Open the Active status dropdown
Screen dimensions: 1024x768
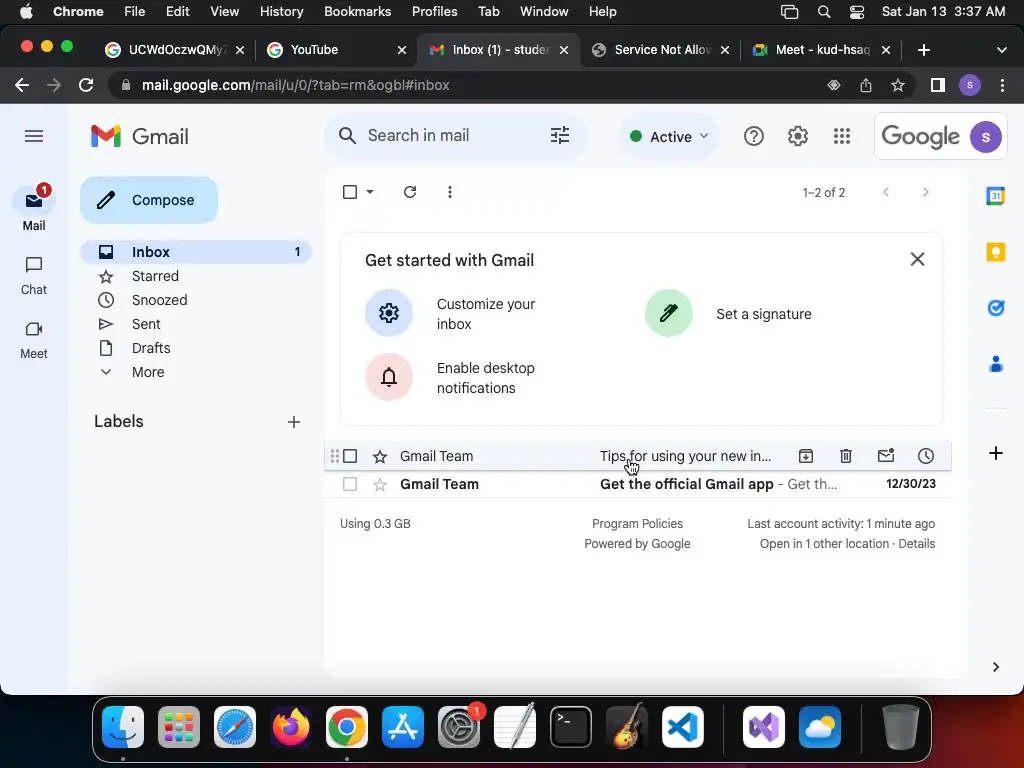[669, 136]
